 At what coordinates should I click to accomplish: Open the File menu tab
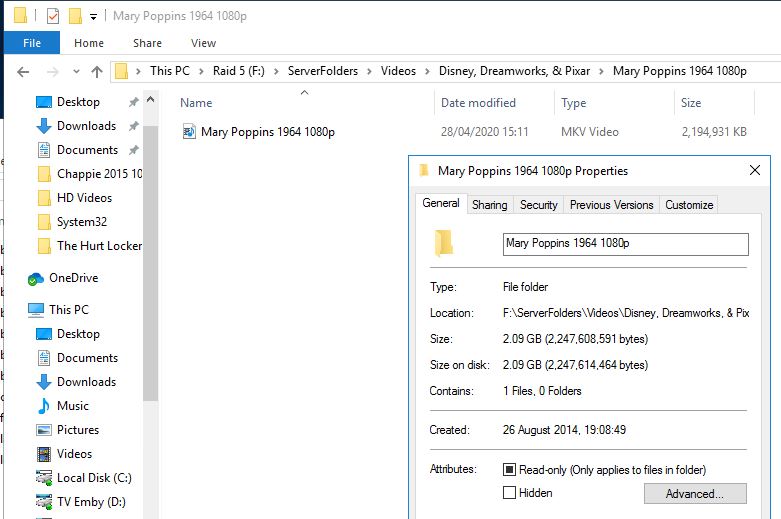32,43
